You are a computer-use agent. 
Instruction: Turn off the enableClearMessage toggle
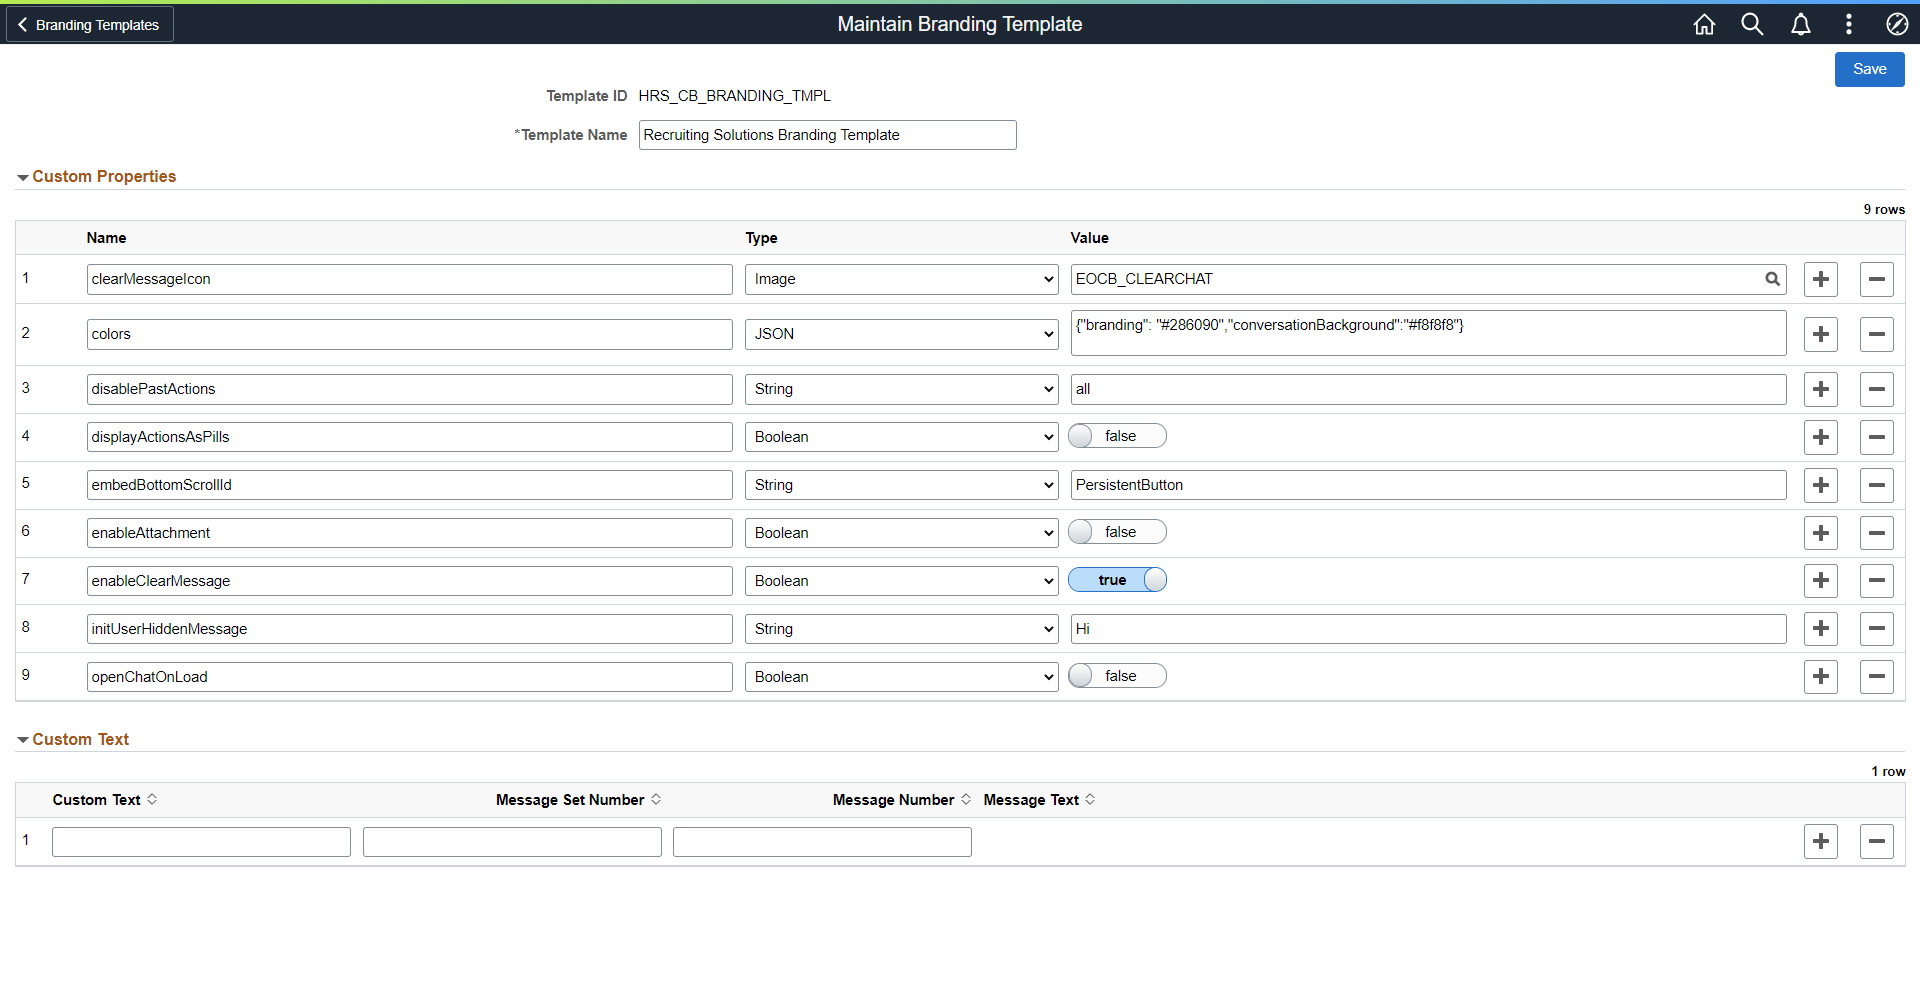pyautogui.click(x=1117, y=580)
